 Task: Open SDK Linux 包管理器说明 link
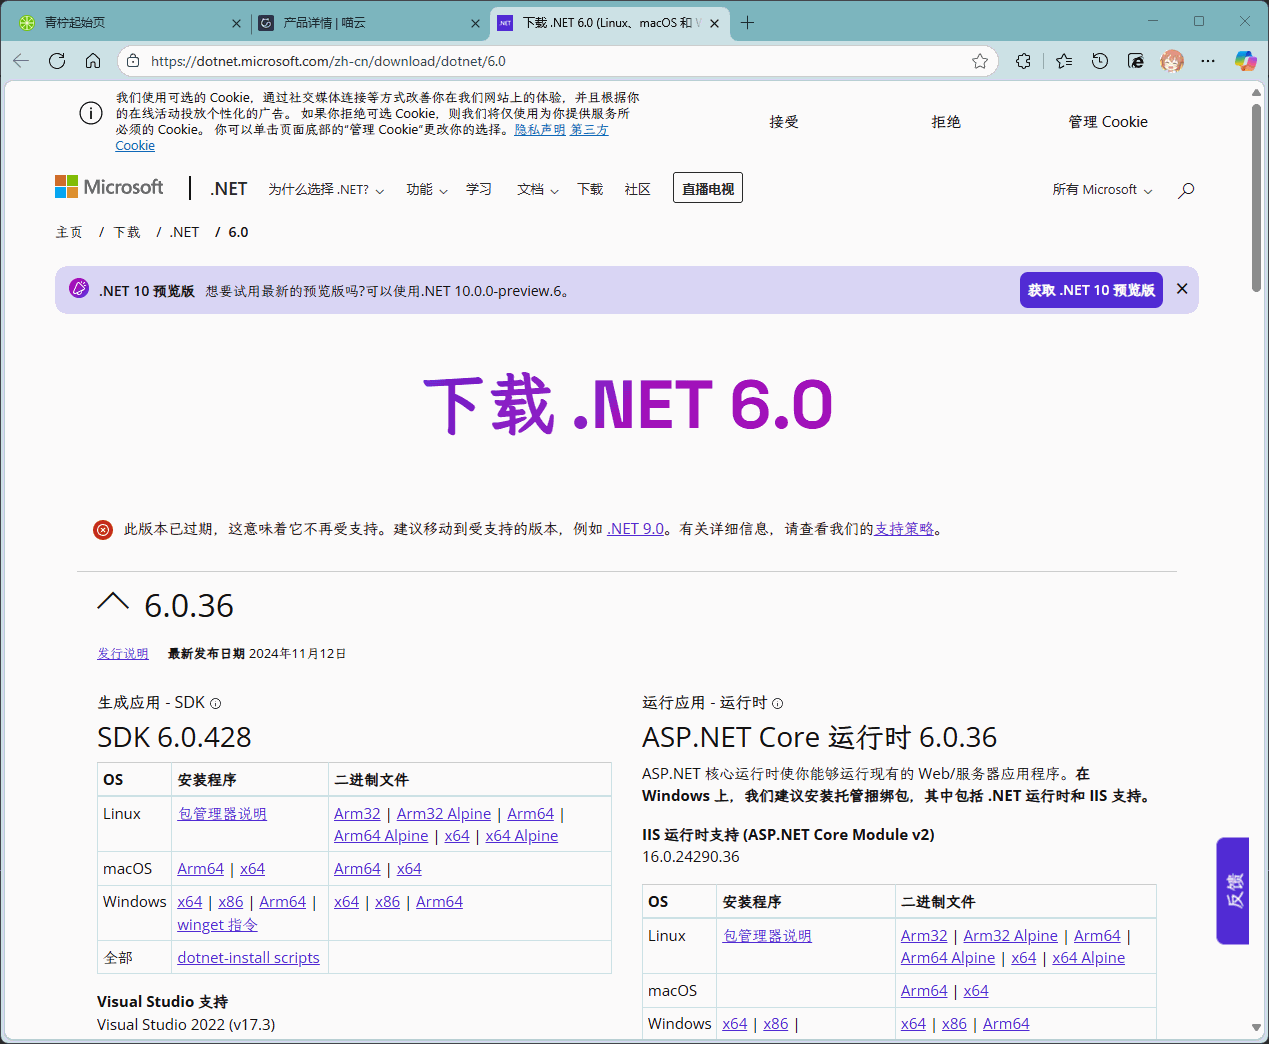coord(222,814)
